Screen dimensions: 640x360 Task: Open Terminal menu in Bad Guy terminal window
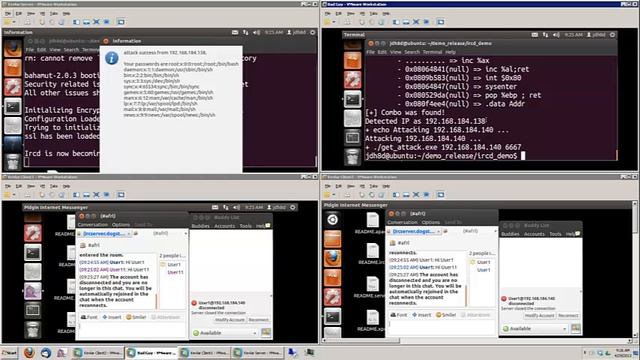[432, 52]
